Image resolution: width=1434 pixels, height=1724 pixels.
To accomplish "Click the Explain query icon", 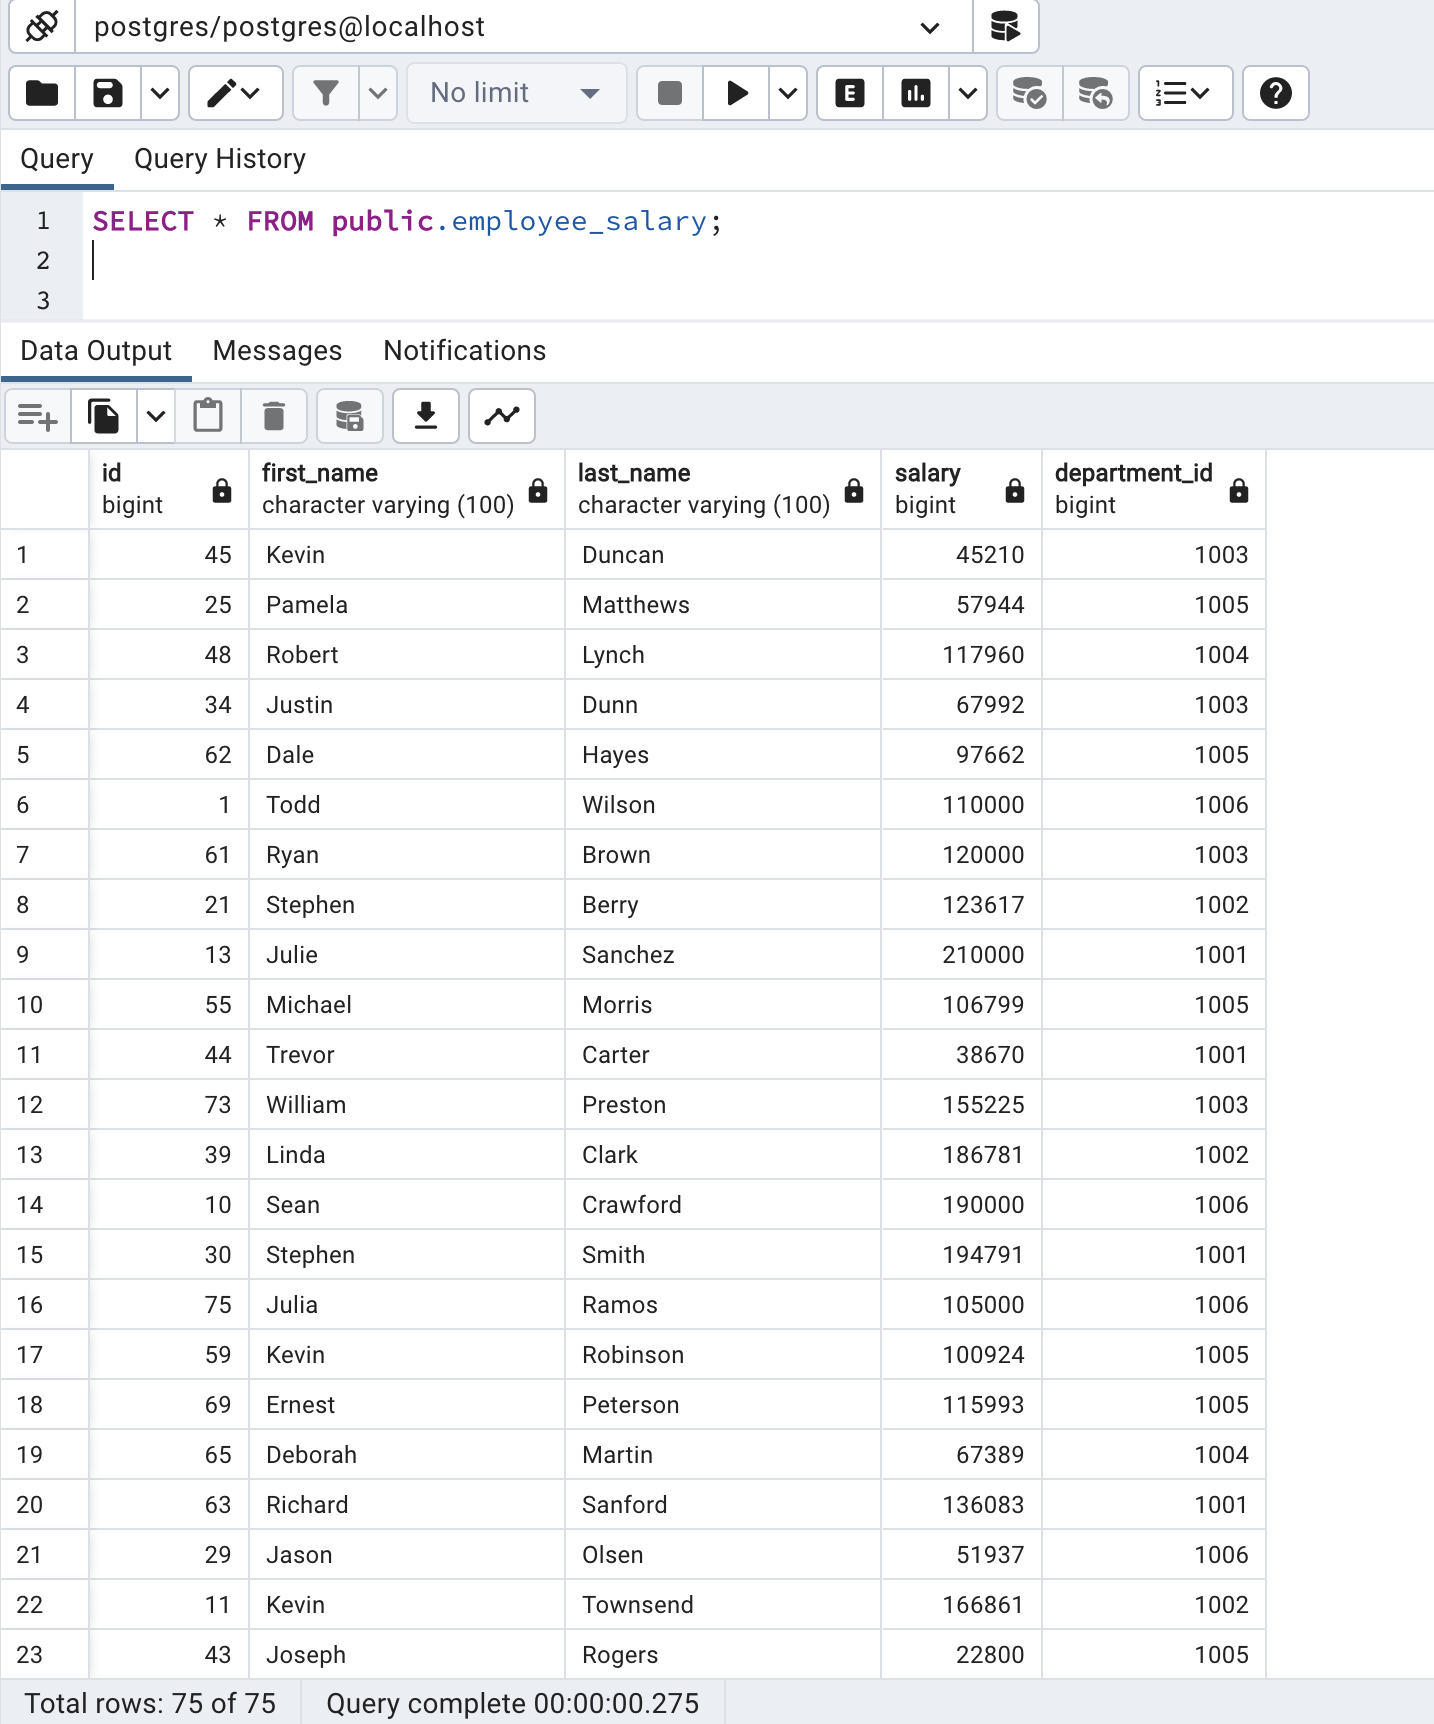I will click(850, 93).
